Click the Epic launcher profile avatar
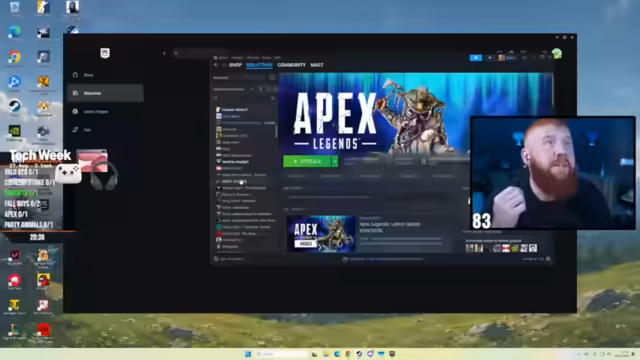This screenshot has width=640, height=360. click(557, 53)
